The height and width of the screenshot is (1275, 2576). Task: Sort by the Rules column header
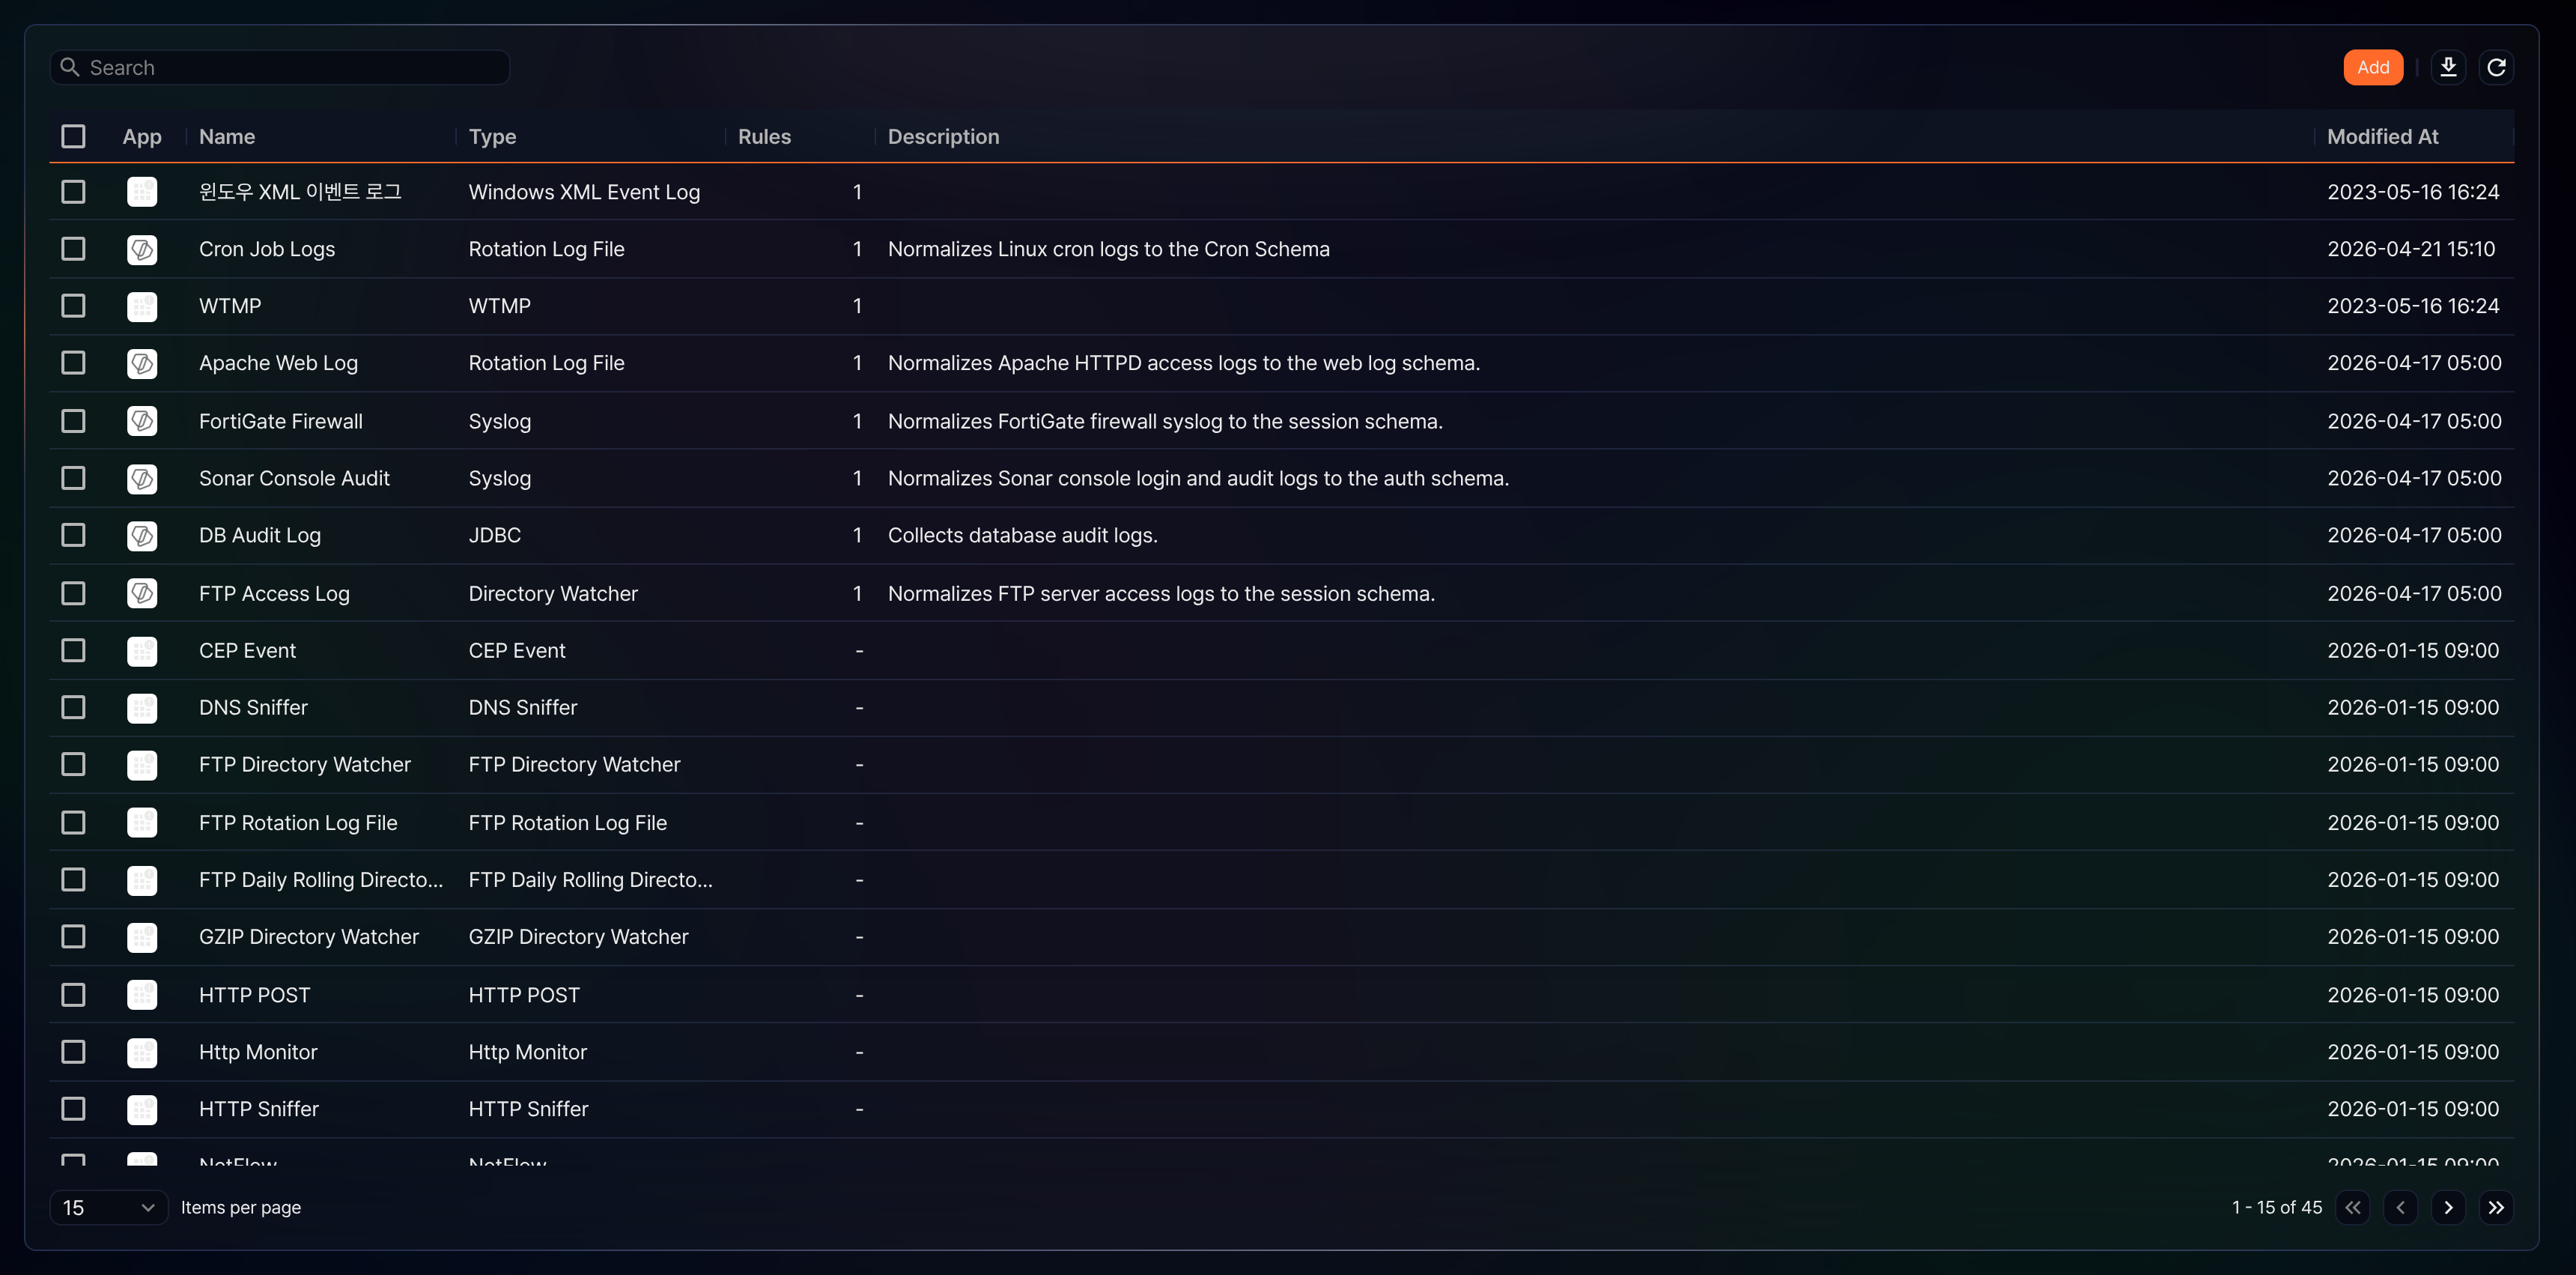(x=764, y=137)
